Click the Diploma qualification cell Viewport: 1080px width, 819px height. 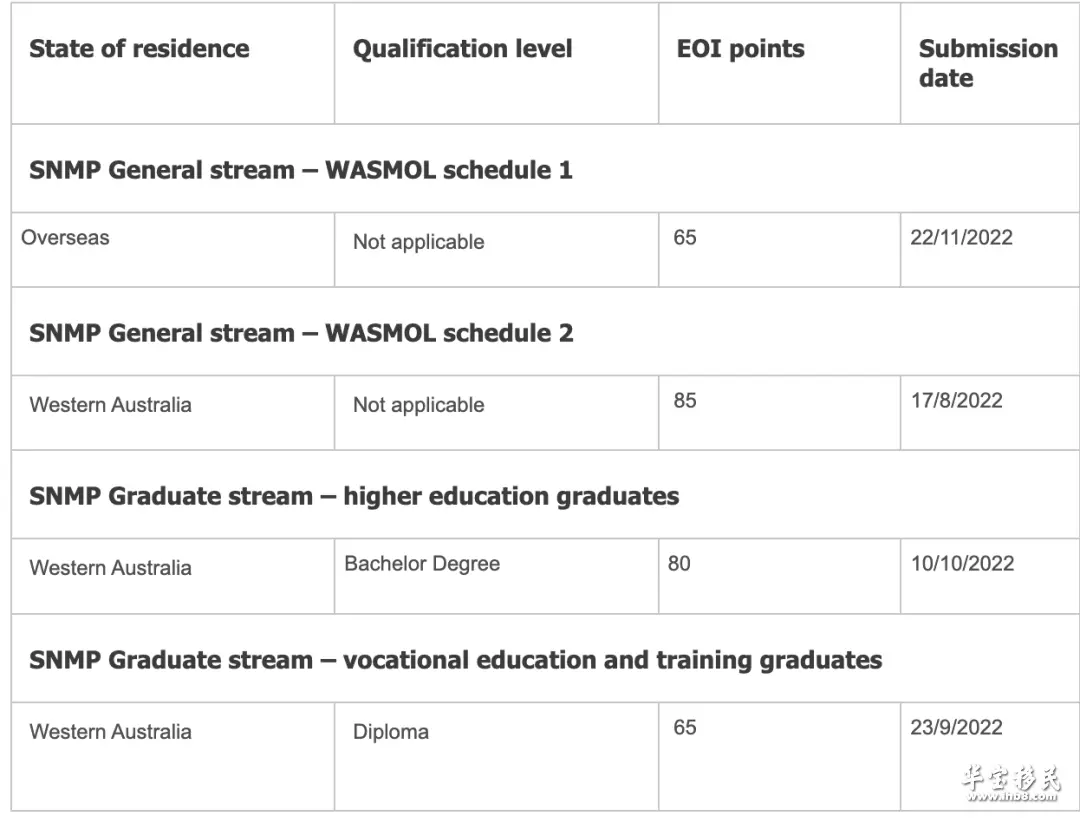391,732
